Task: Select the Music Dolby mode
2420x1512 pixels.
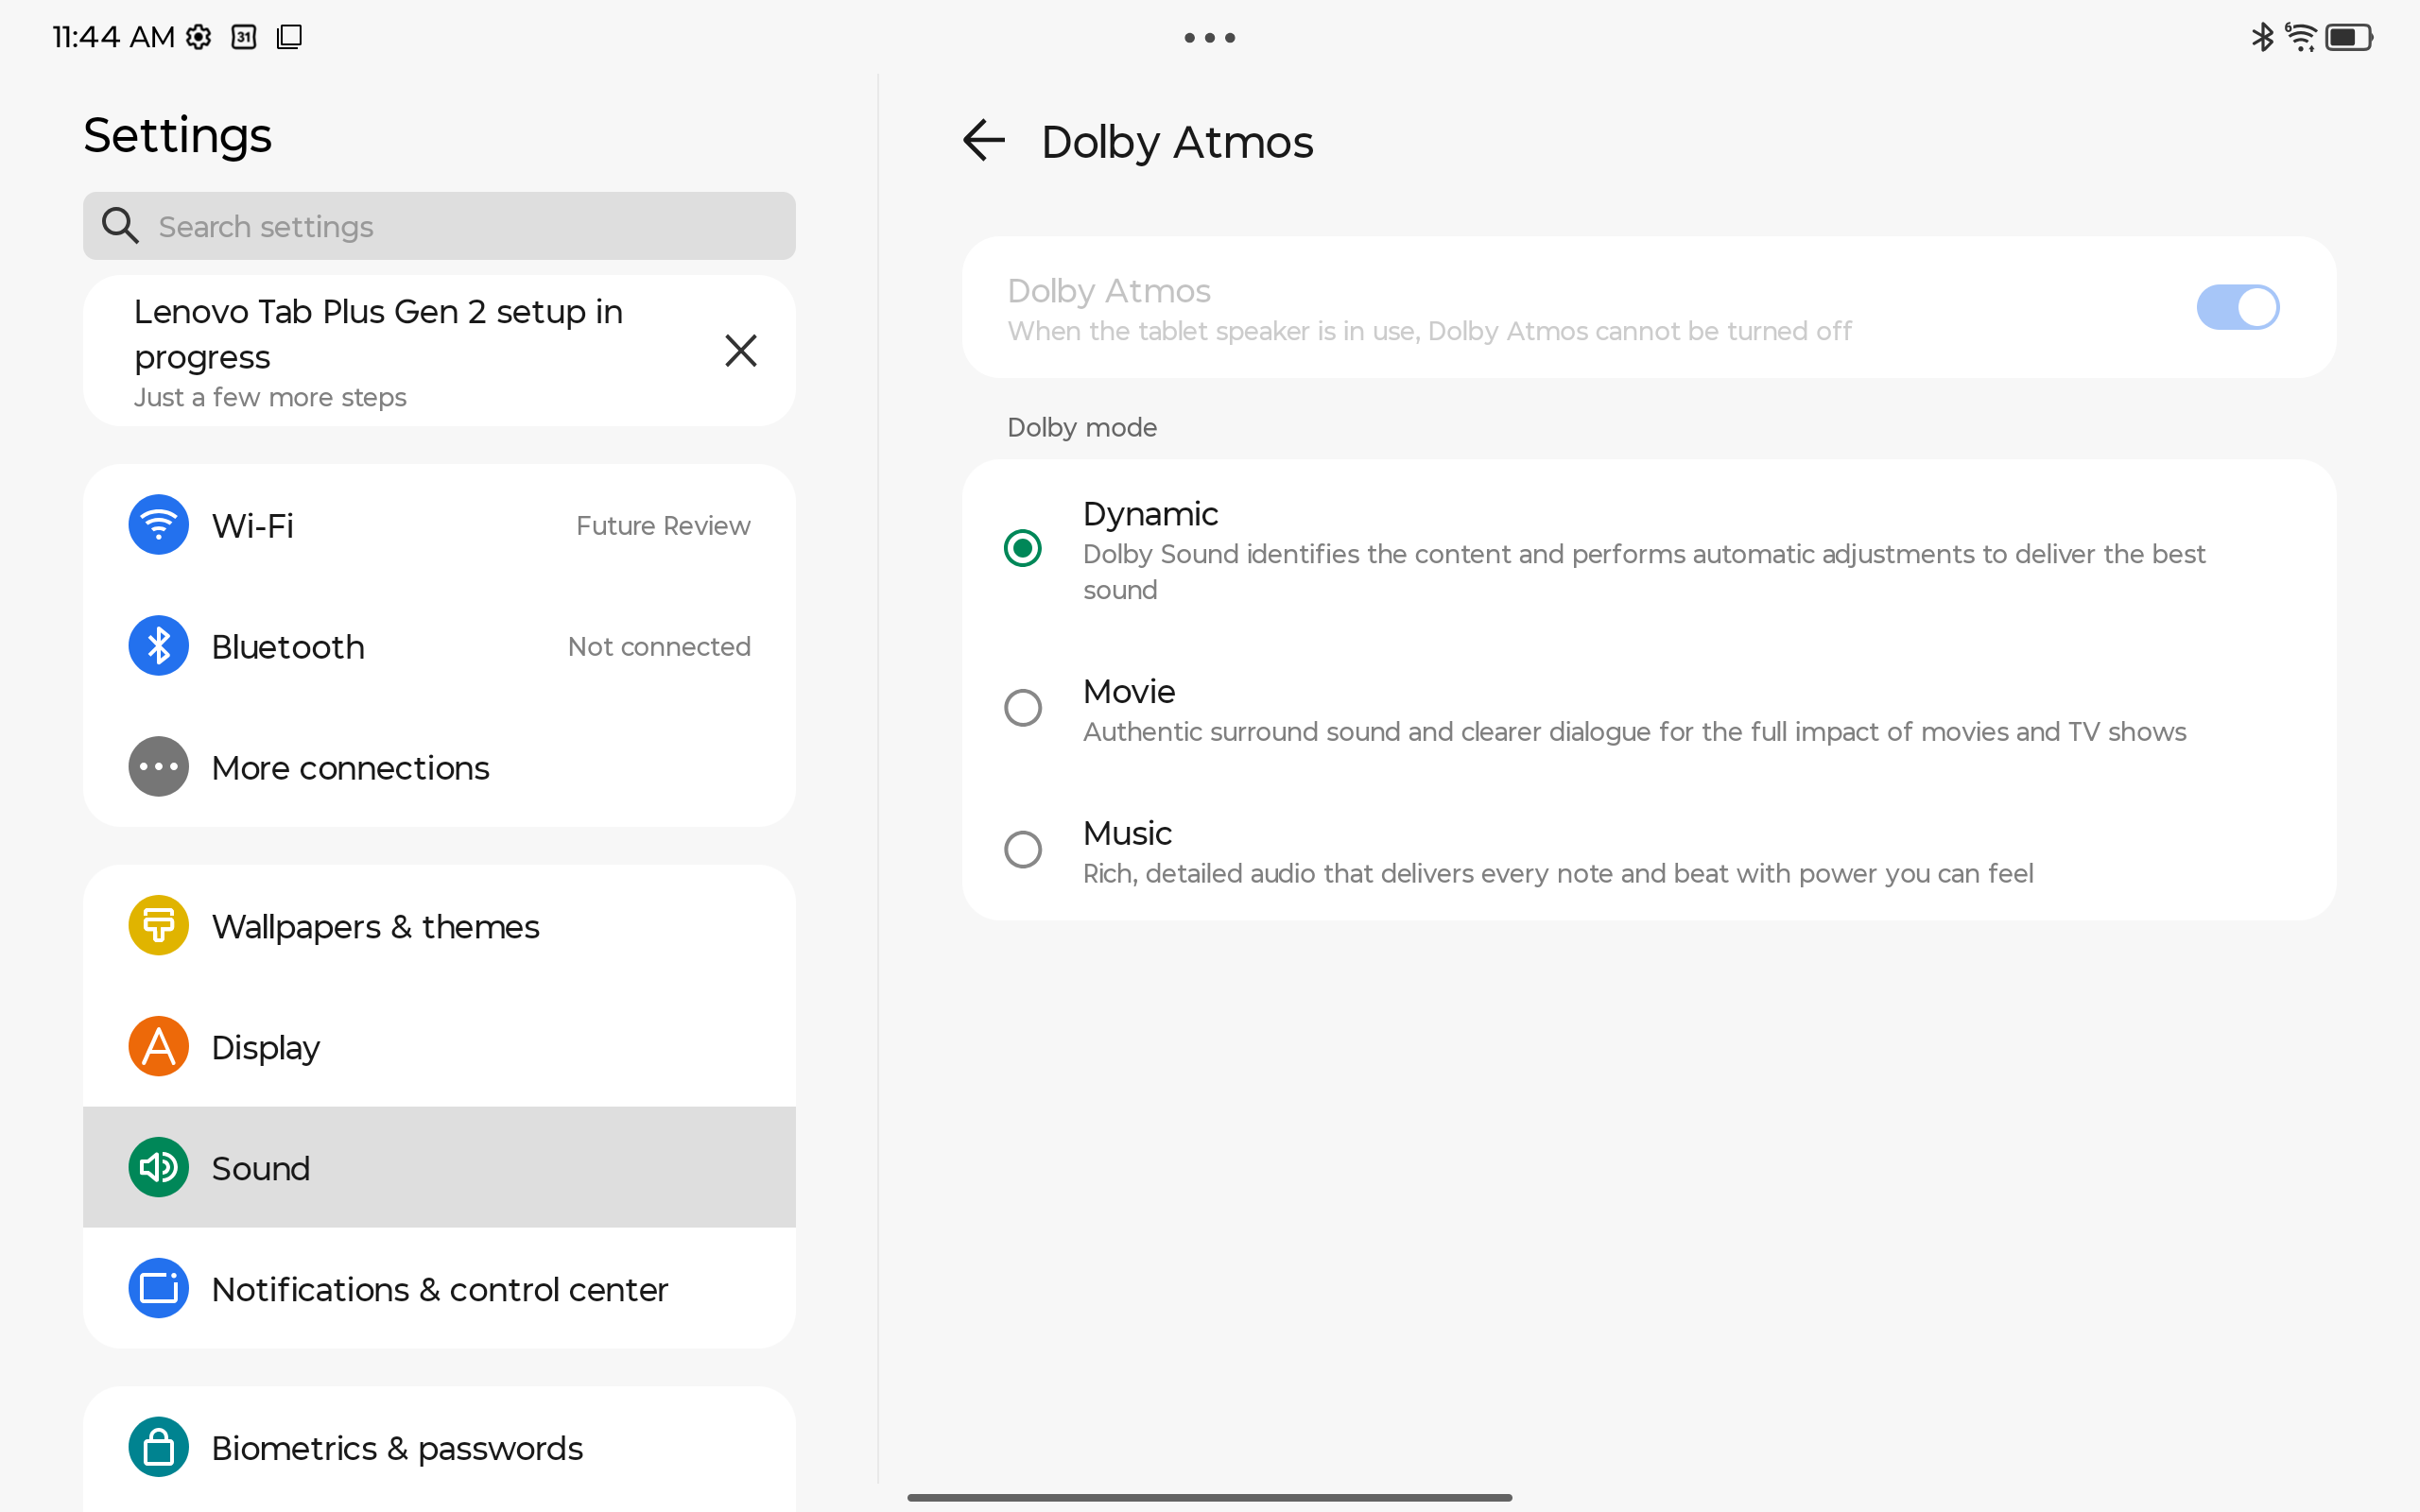Action: coord(1649,851)
